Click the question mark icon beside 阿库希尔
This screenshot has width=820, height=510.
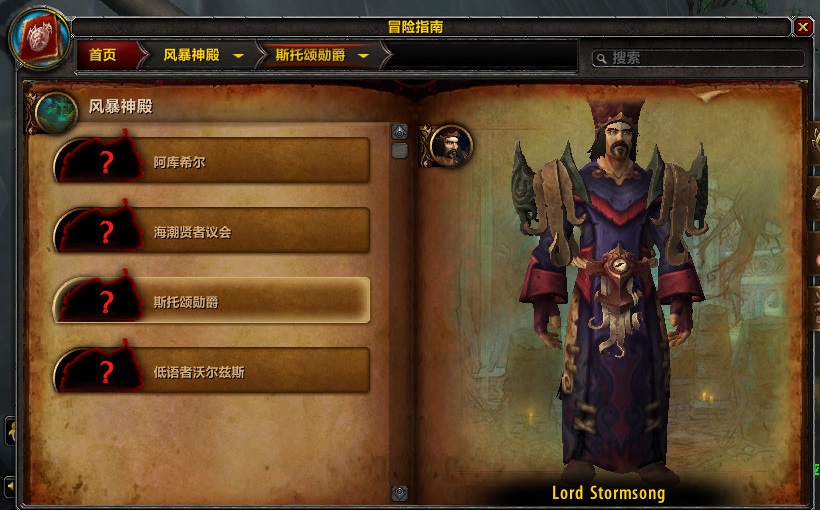pyautogui.click(x=107, y=162)
